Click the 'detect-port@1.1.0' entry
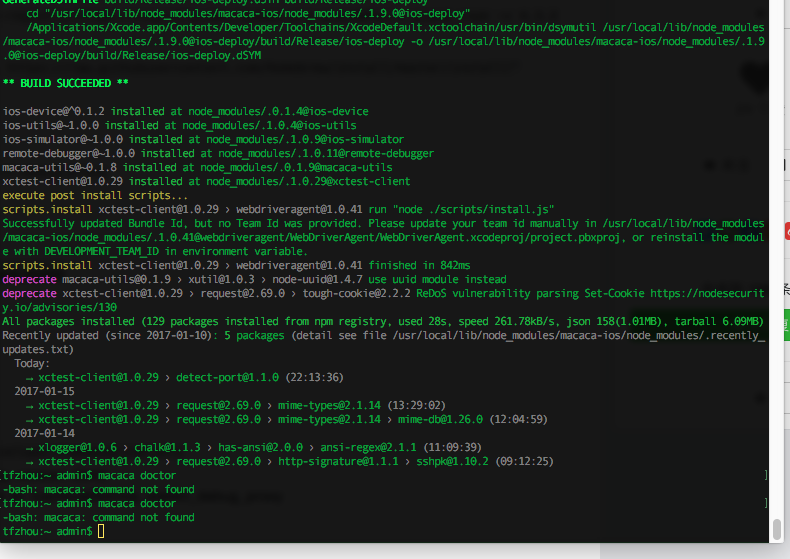The height and width of the screenshot is (559, 790). tap(227, 378)
